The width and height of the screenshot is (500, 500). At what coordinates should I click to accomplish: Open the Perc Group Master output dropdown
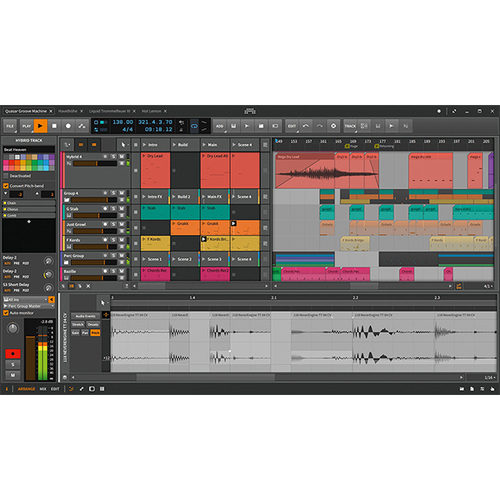pos(29,306)
